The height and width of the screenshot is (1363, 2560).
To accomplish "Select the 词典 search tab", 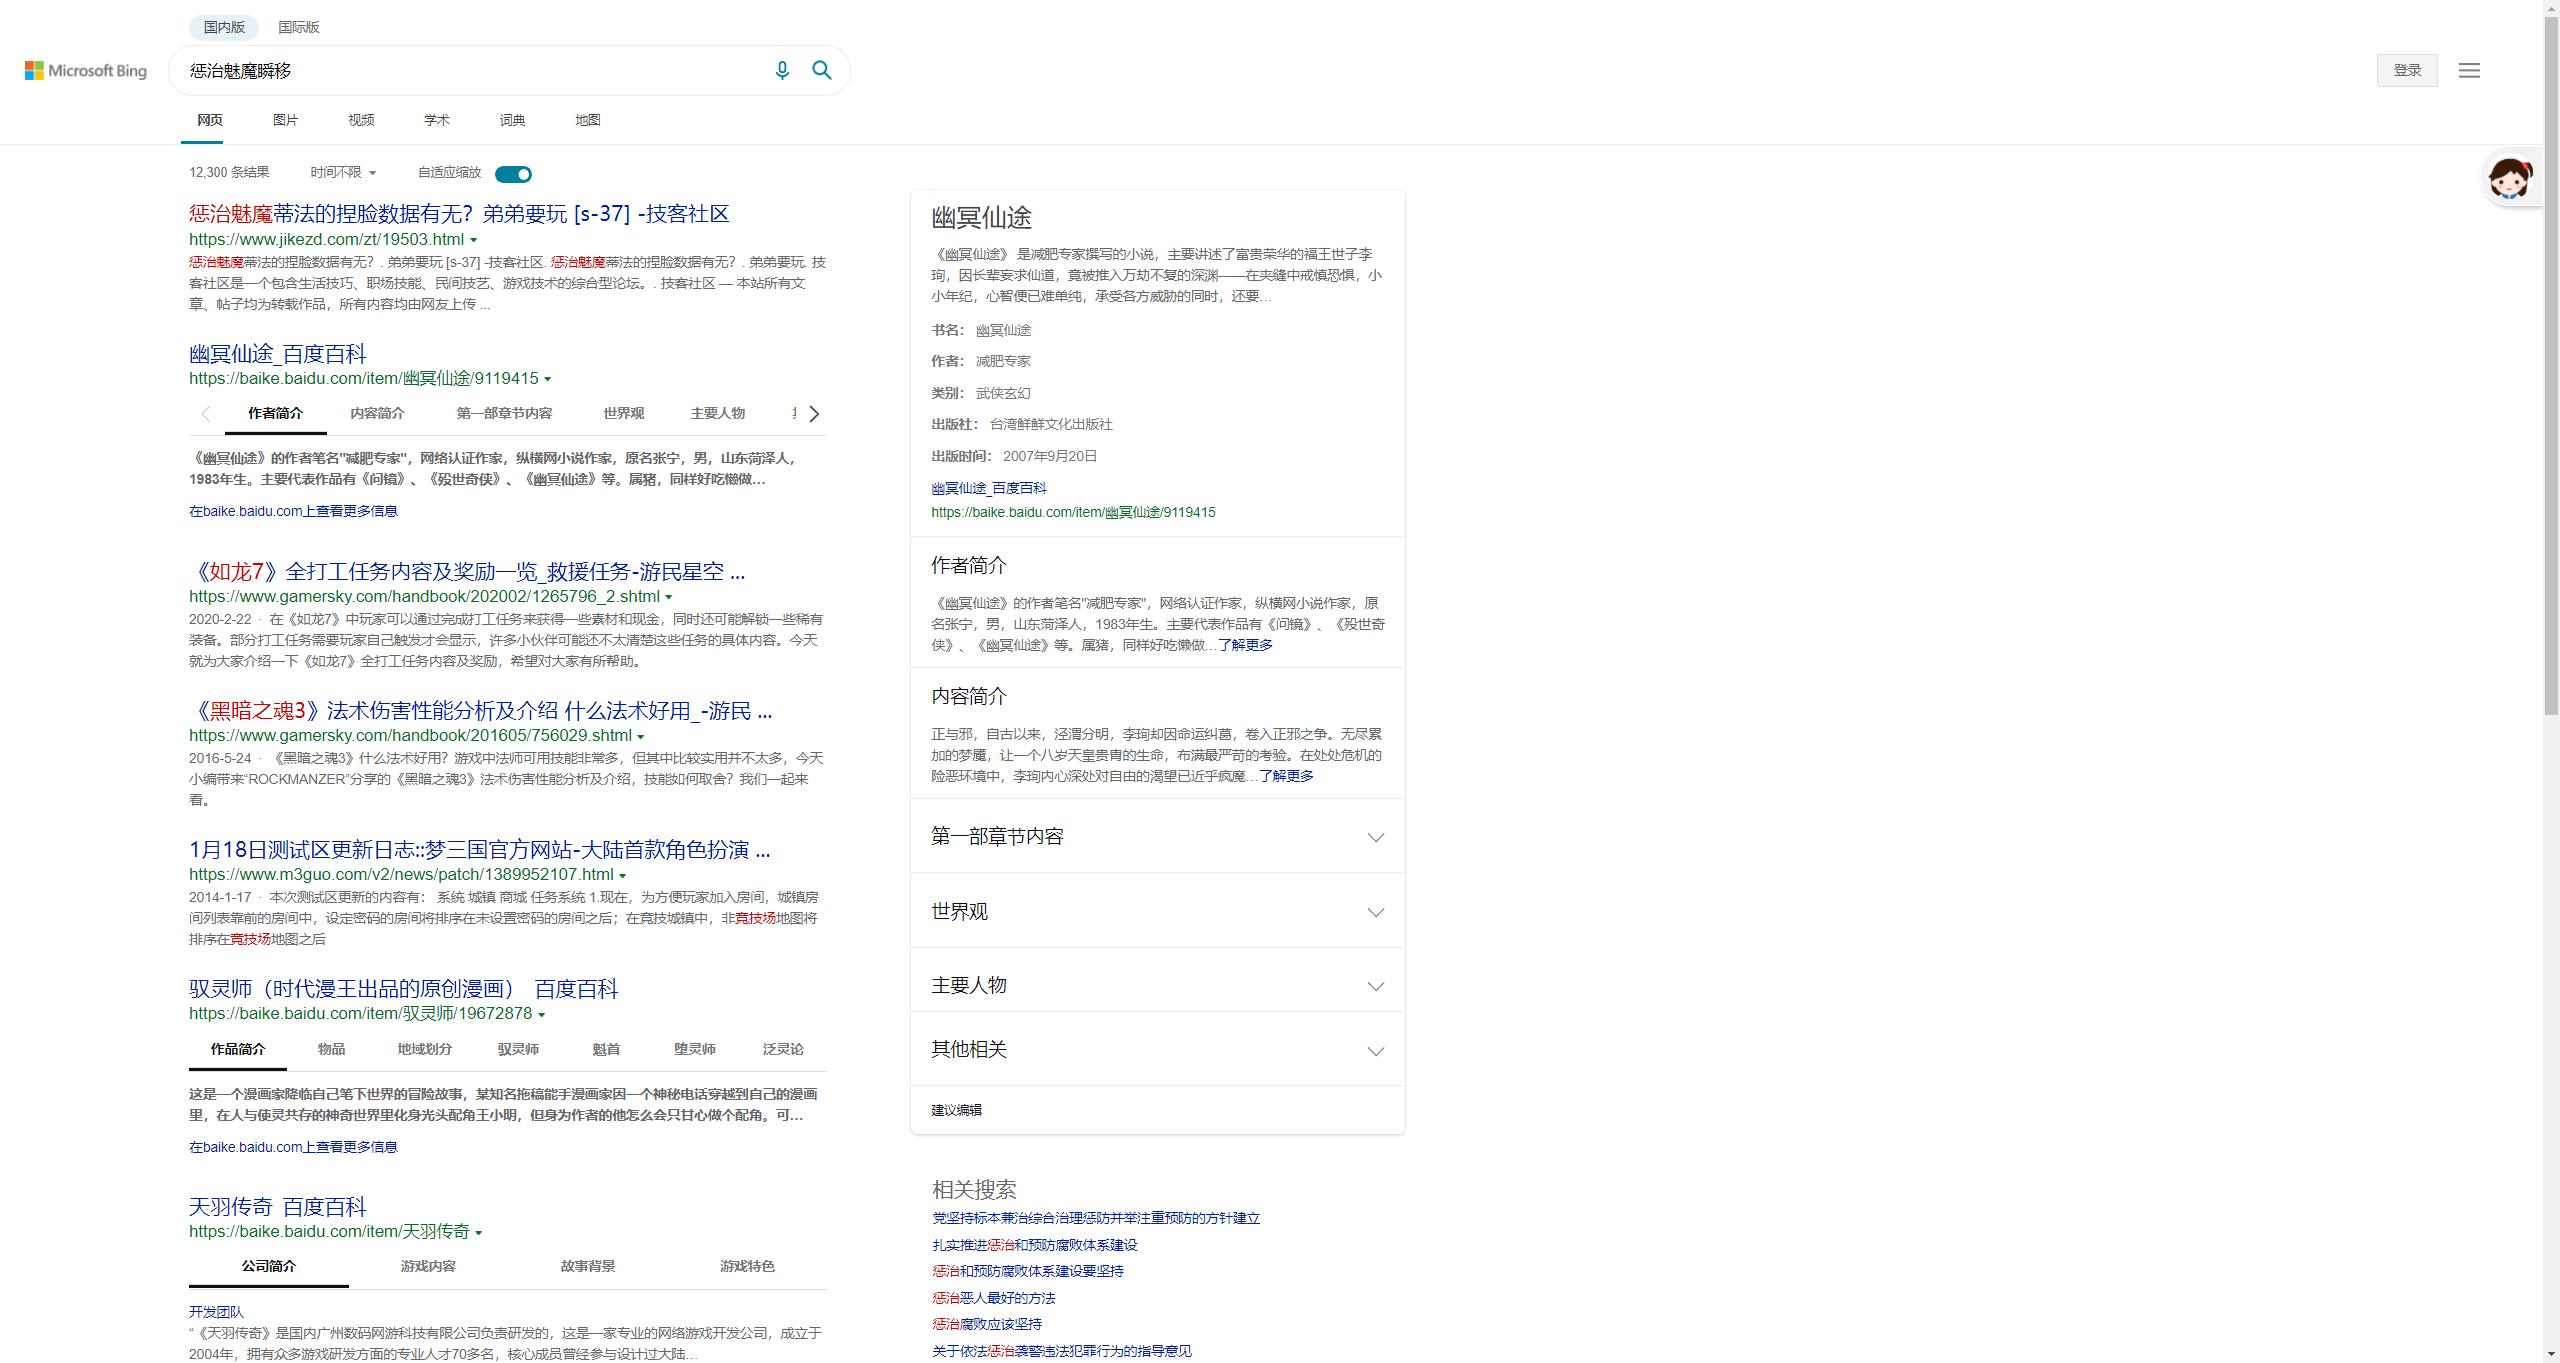I will pyautogui.click(x=512, y=120).
